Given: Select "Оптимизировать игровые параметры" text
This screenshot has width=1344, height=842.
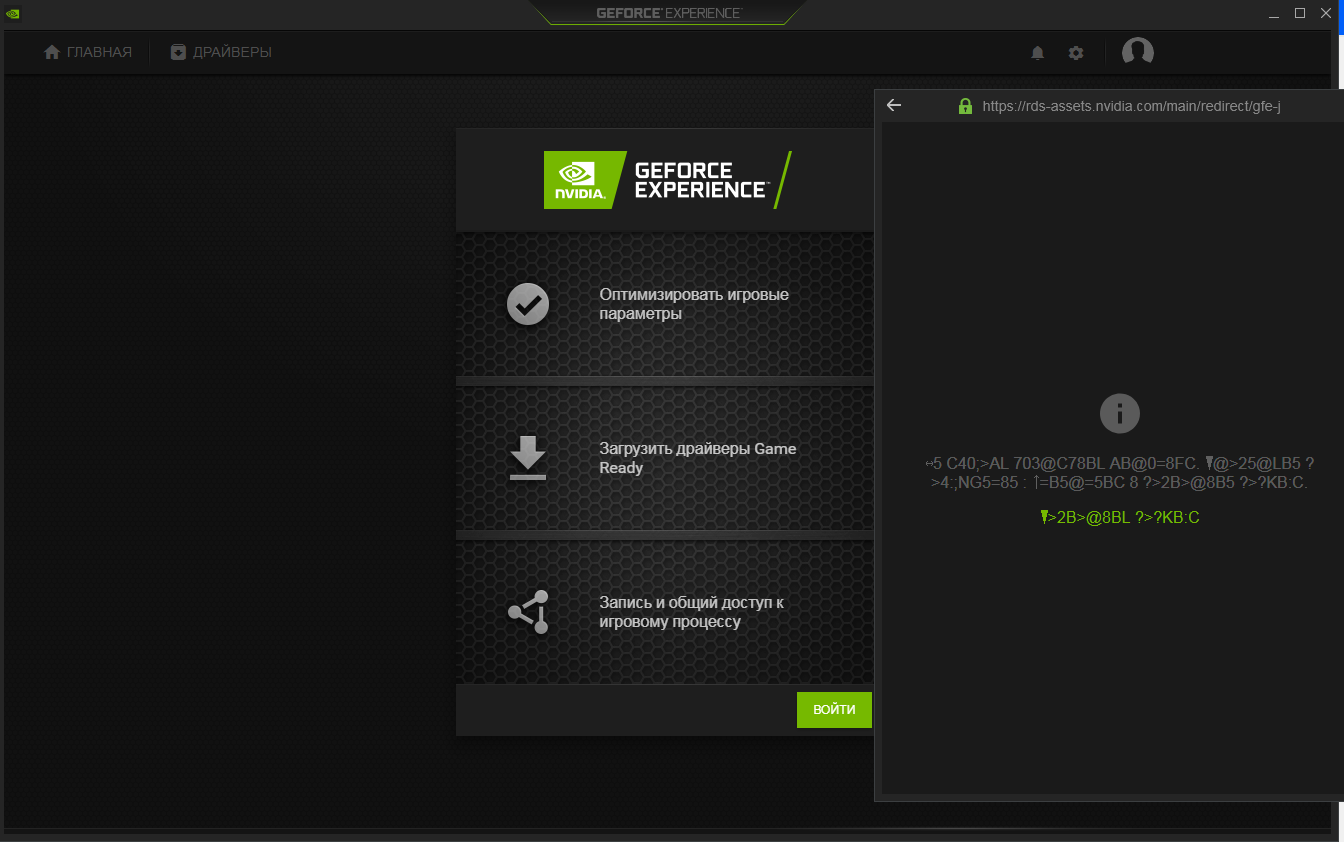Looking at the screenshot, I should [x=694, y=304].
